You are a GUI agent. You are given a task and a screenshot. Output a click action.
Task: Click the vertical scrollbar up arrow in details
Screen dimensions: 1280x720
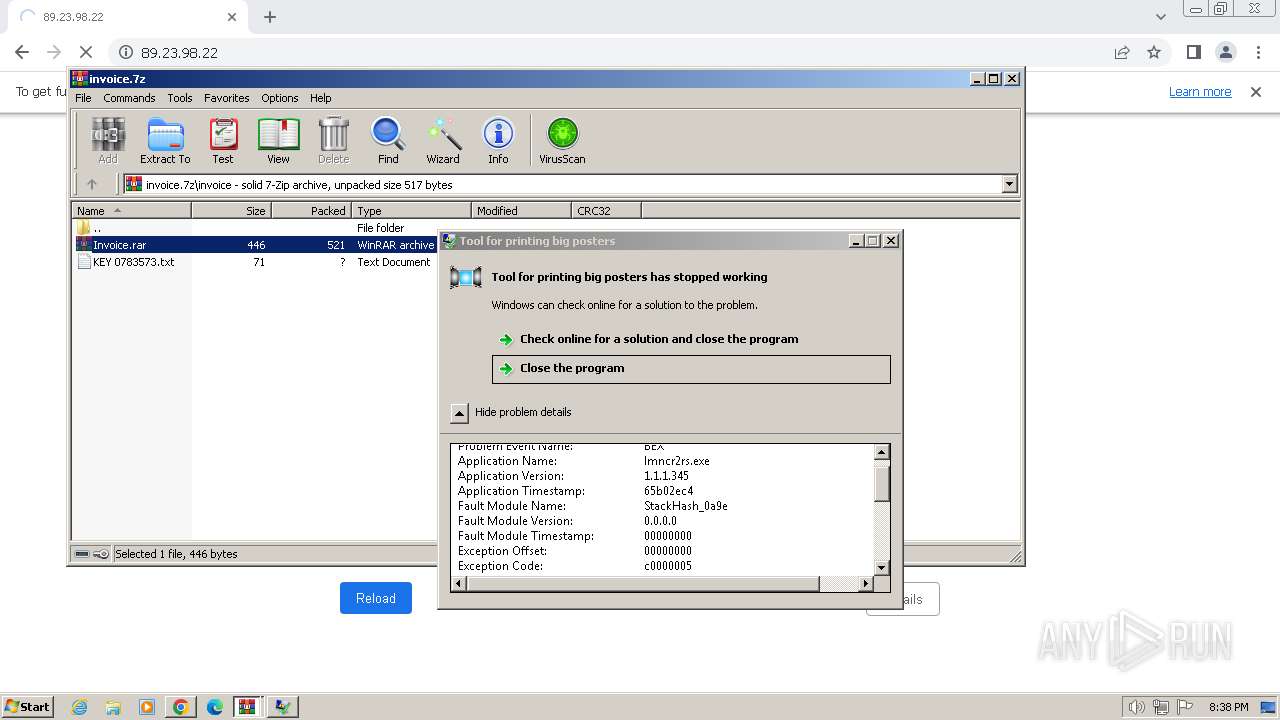click(x=881, y=452)
